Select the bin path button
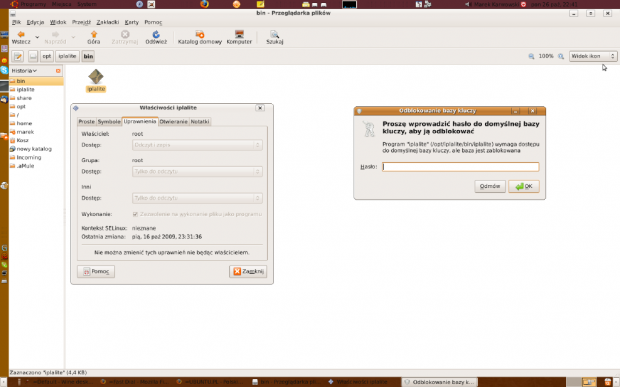Image resolution: width=620 pixels, height=387 pixels. pos(88,56)
